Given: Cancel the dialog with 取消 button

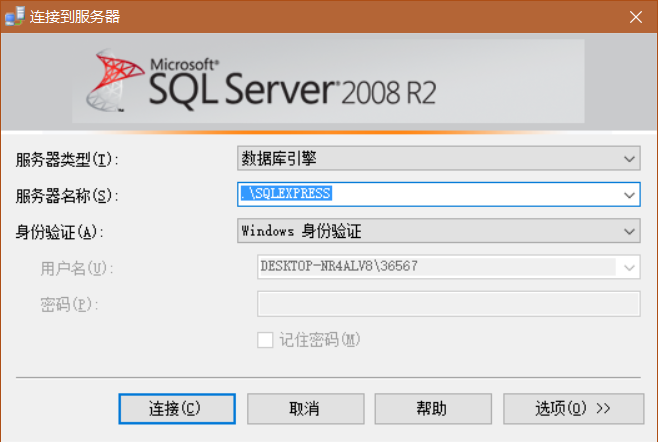Looking at the screenshot, I should (306, 408).
